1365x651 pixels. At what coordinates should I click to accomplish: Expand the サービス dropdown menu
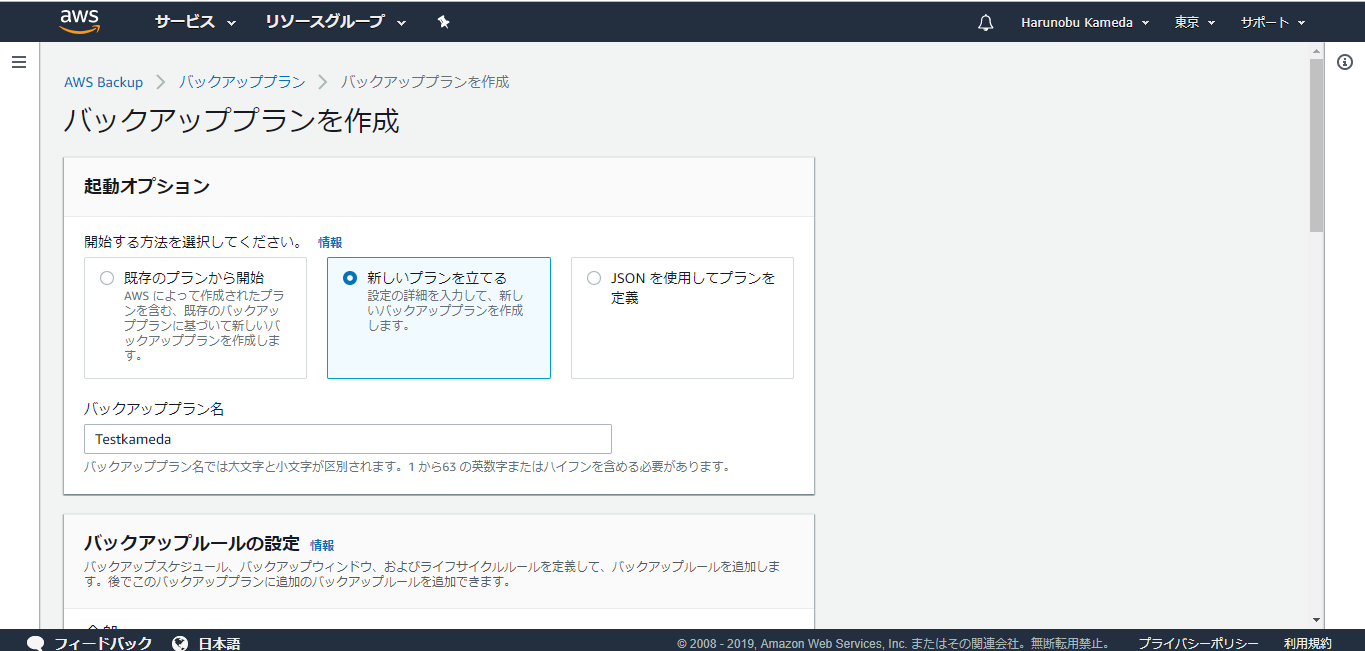tap(196, 22)
